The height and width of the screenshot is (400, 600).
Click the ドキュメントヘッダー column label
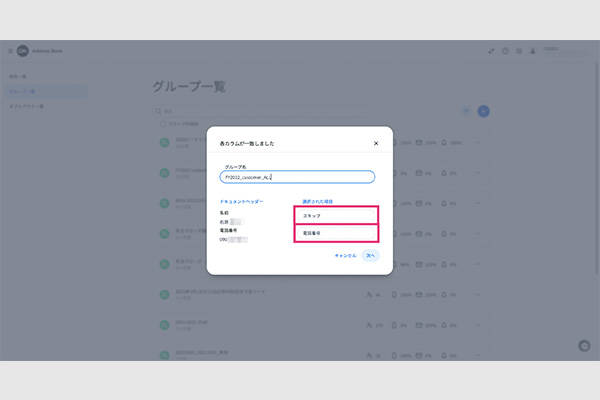tap(239, 201)
